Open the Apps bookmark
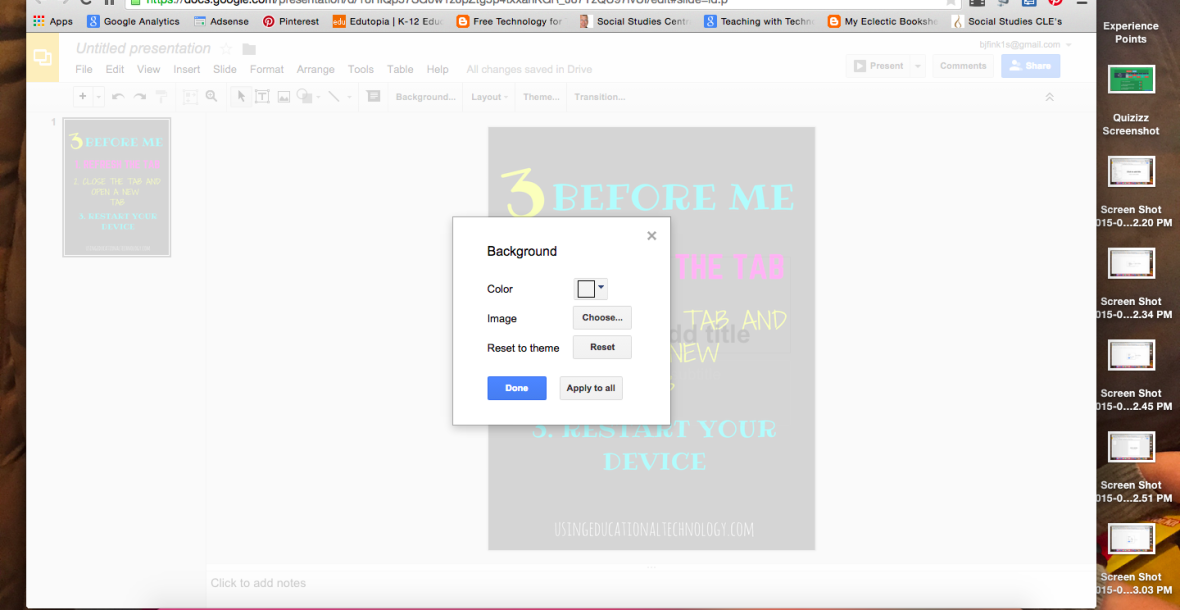This screenshot has height=610, width=1180. coord(53,22)
